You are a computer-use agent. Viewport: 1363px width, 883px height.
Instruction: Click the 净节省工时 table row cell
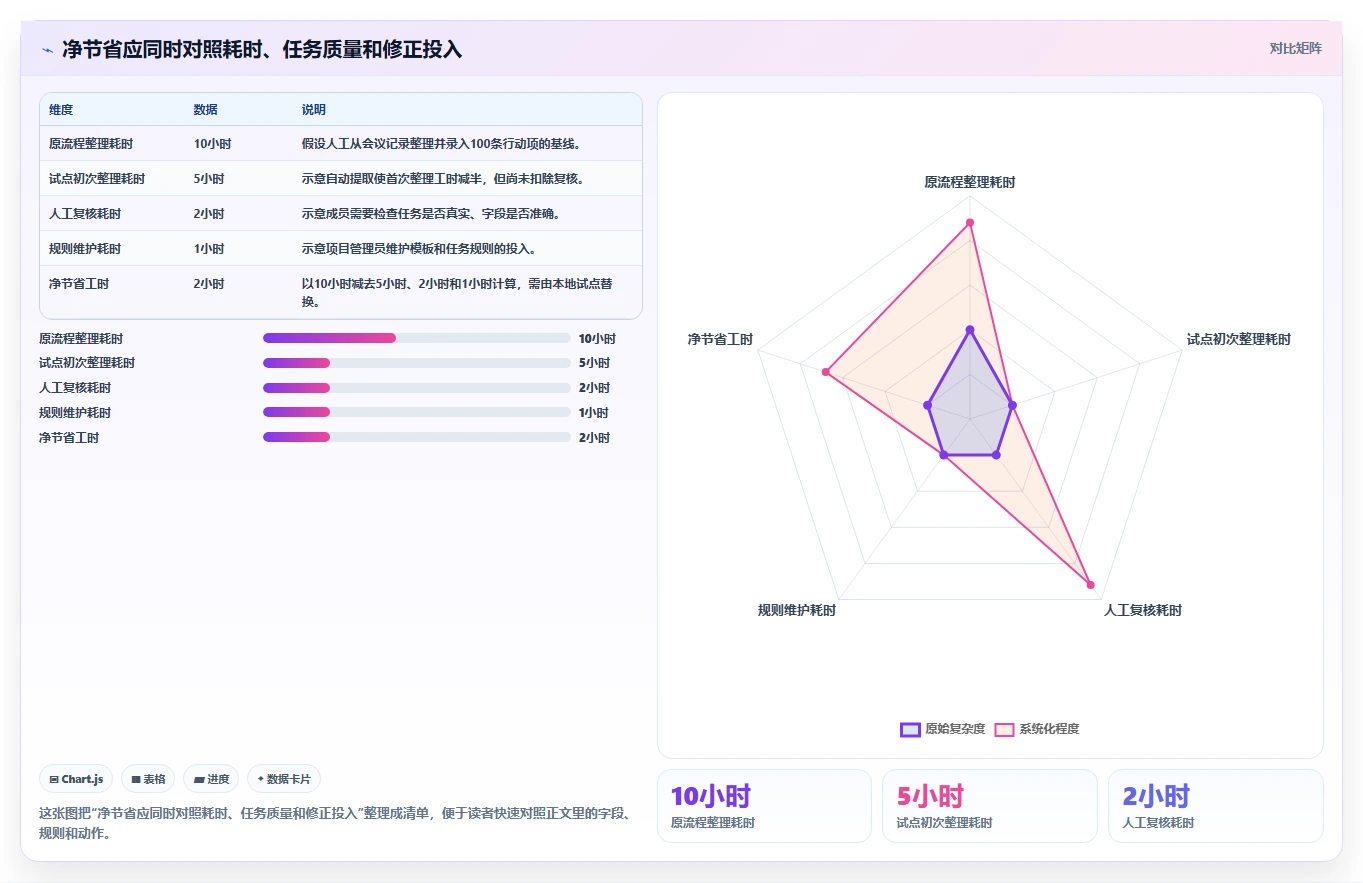click(79, 284)
